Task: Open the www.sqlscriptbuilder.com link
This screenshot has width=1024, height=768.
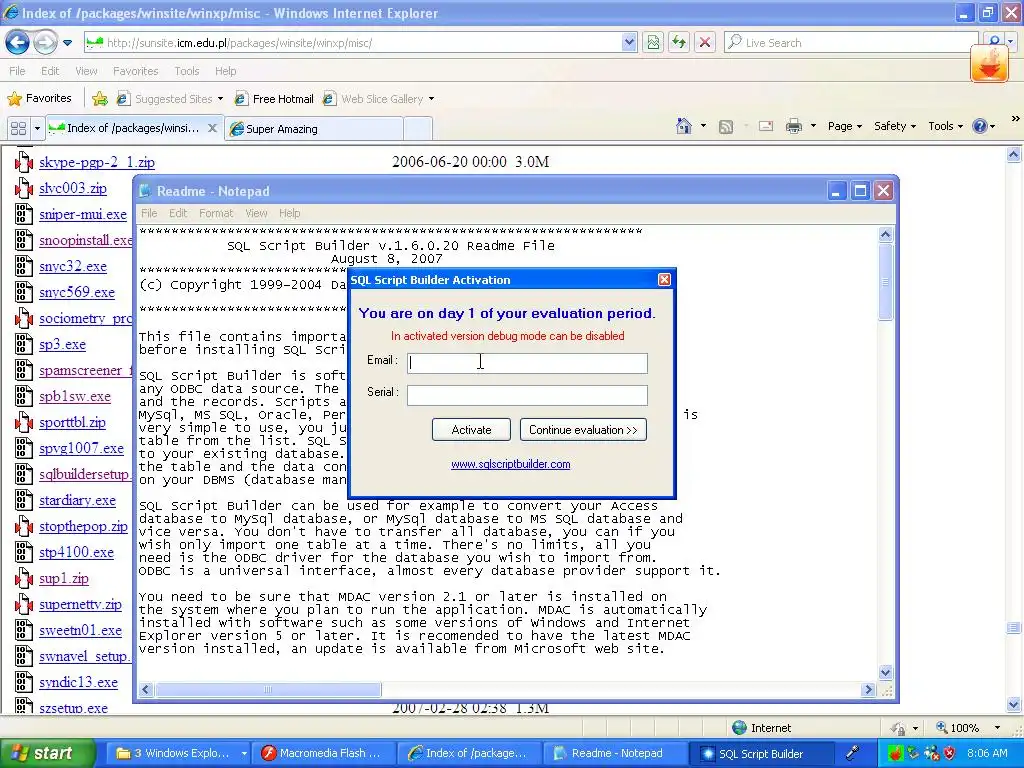Action: pyautogui.click(x=511, y=464)
